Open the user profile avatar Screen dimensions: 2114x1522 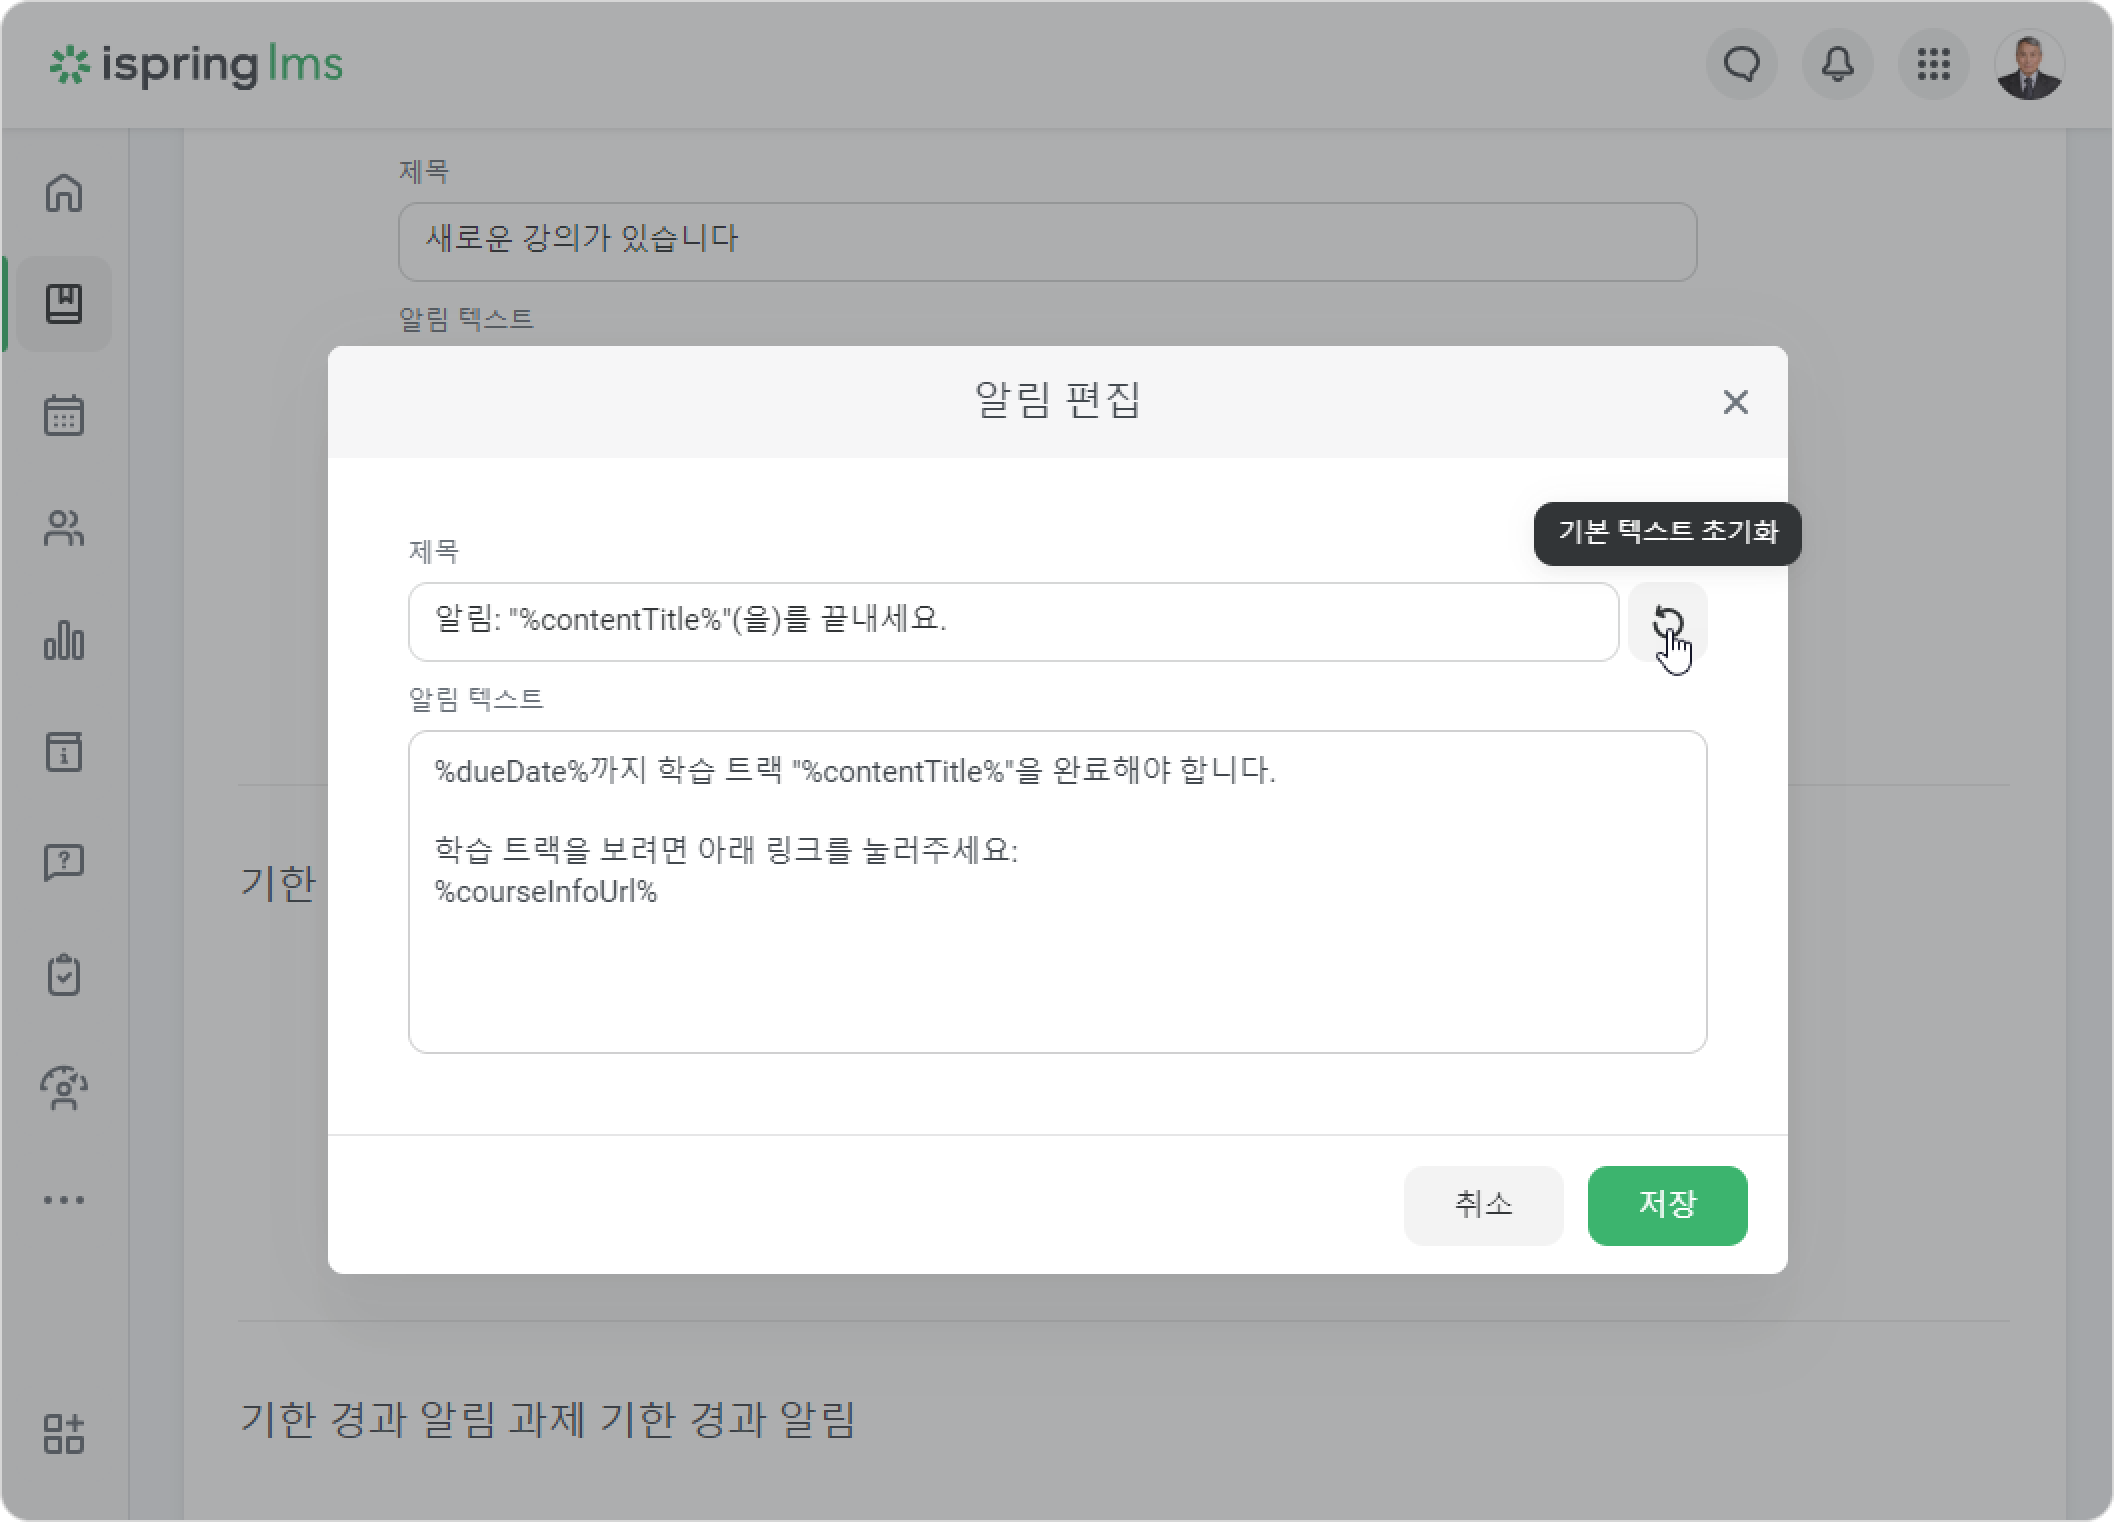[2029, 65]
